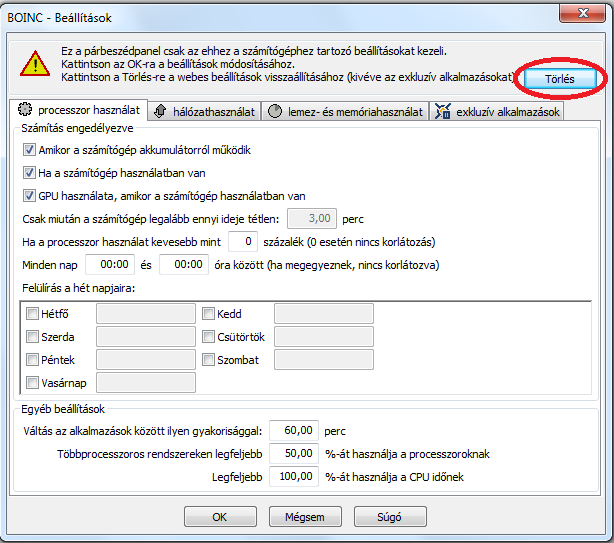Enable the Csütörtök override checkbox

[x=208, y=337]
